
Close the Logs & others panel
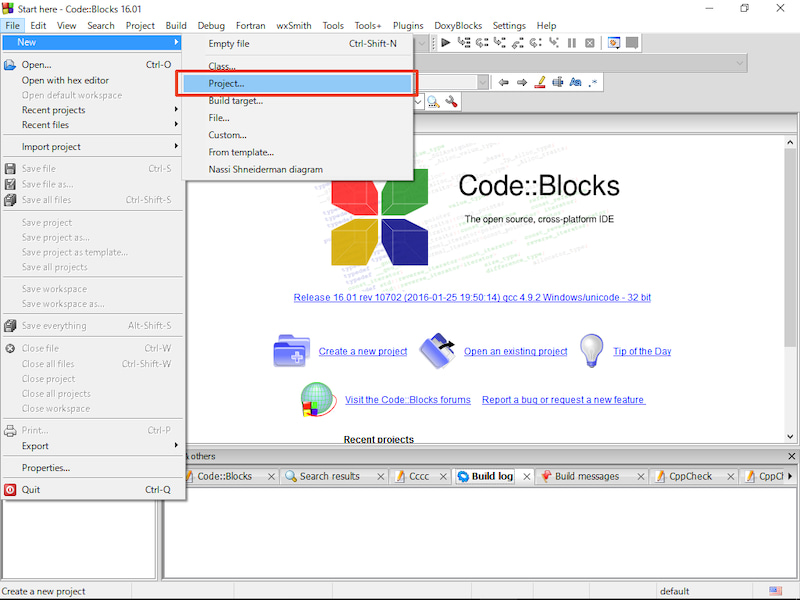click(x=791, y=456)
